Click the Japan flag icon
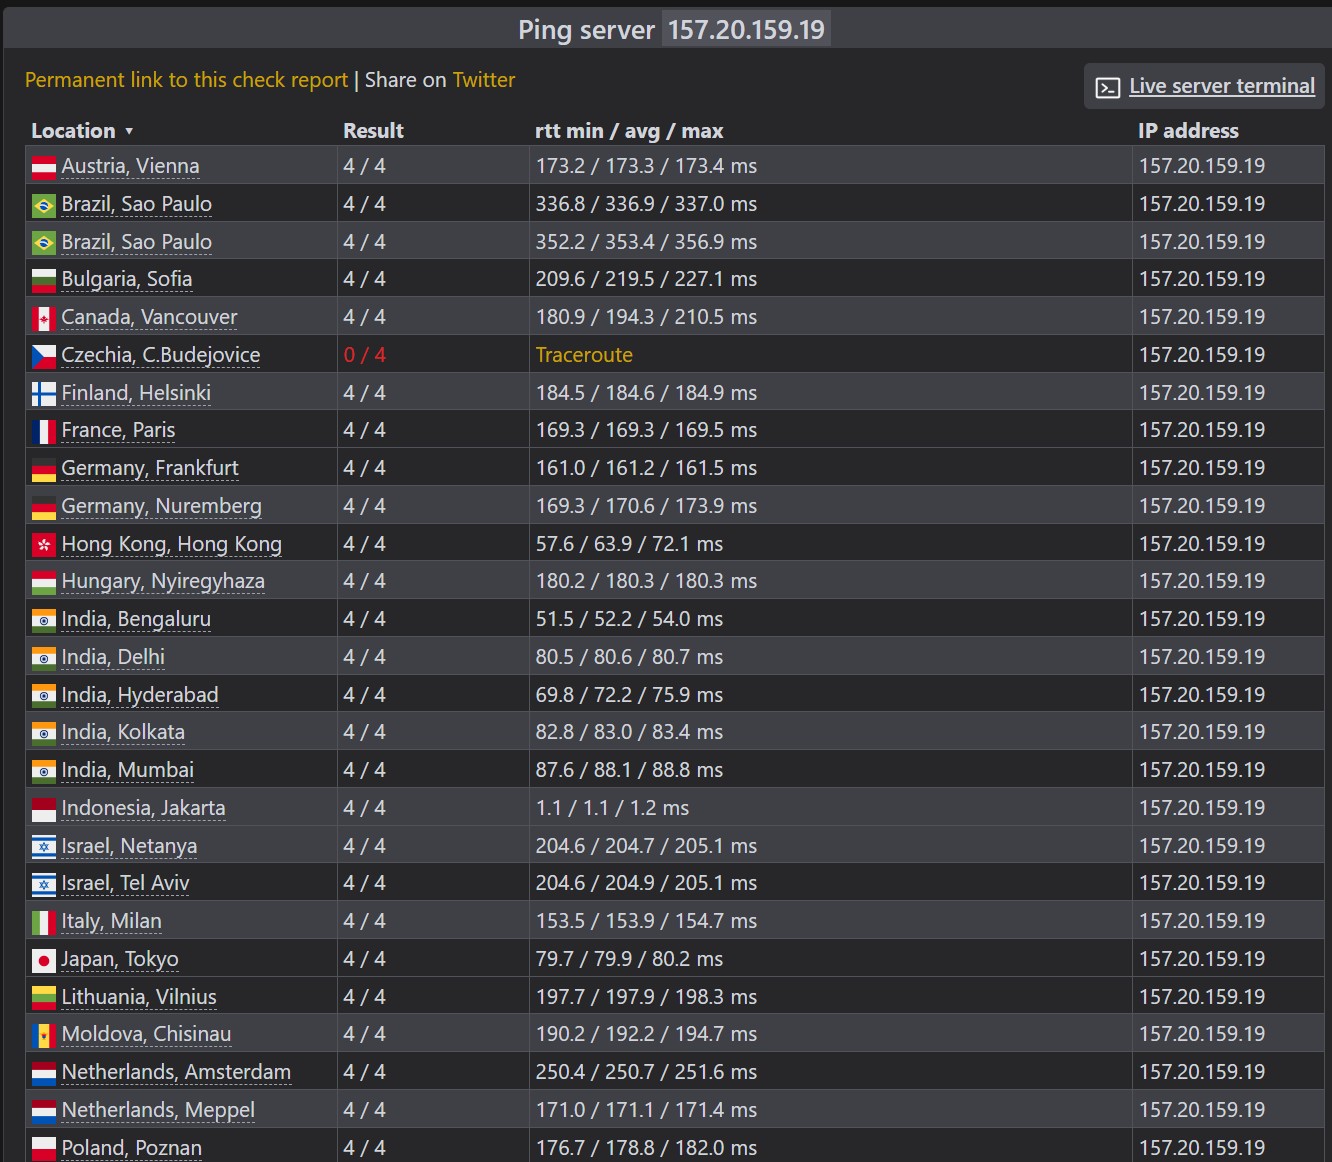The image size is (1332, 1162). (x=44, y=961)
